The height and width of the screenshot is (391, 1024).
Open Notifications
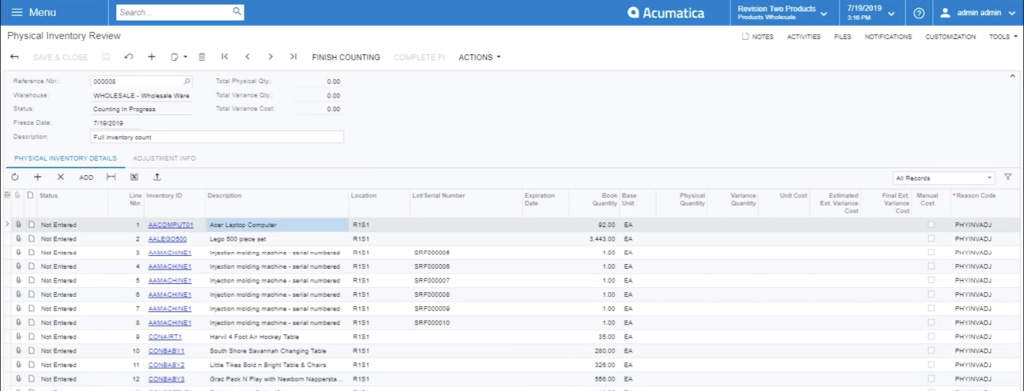coord(888,37)
